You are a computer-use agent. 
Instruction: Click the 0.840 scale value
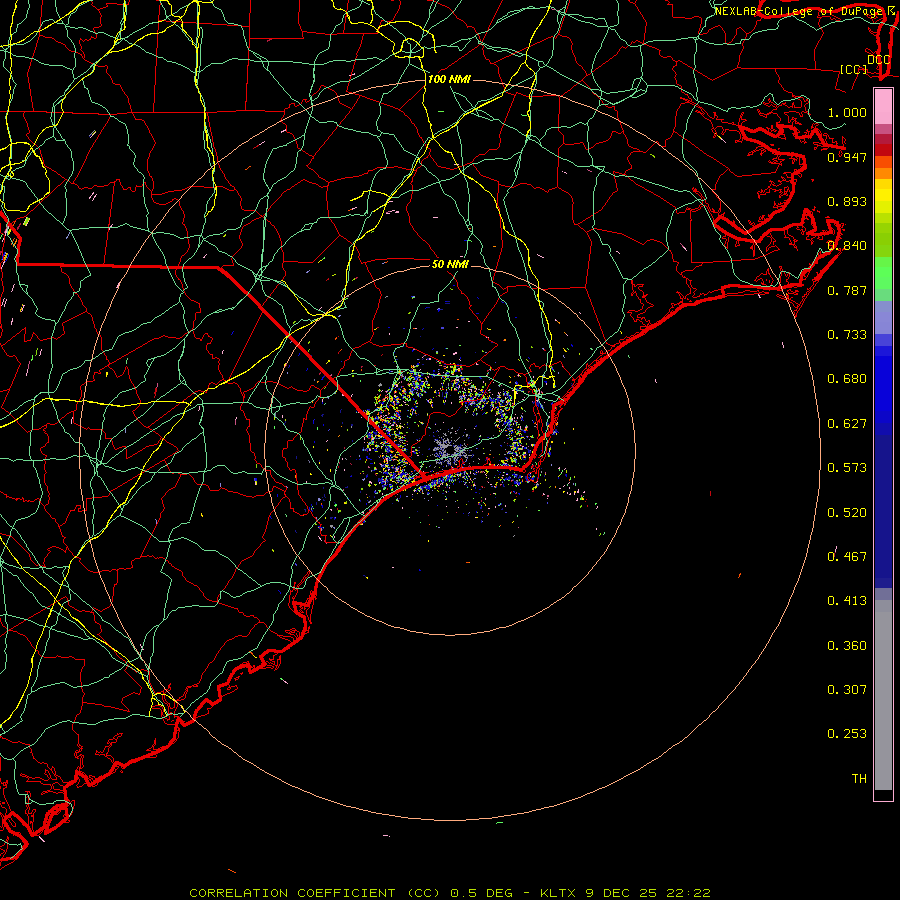tap(847, 246)
